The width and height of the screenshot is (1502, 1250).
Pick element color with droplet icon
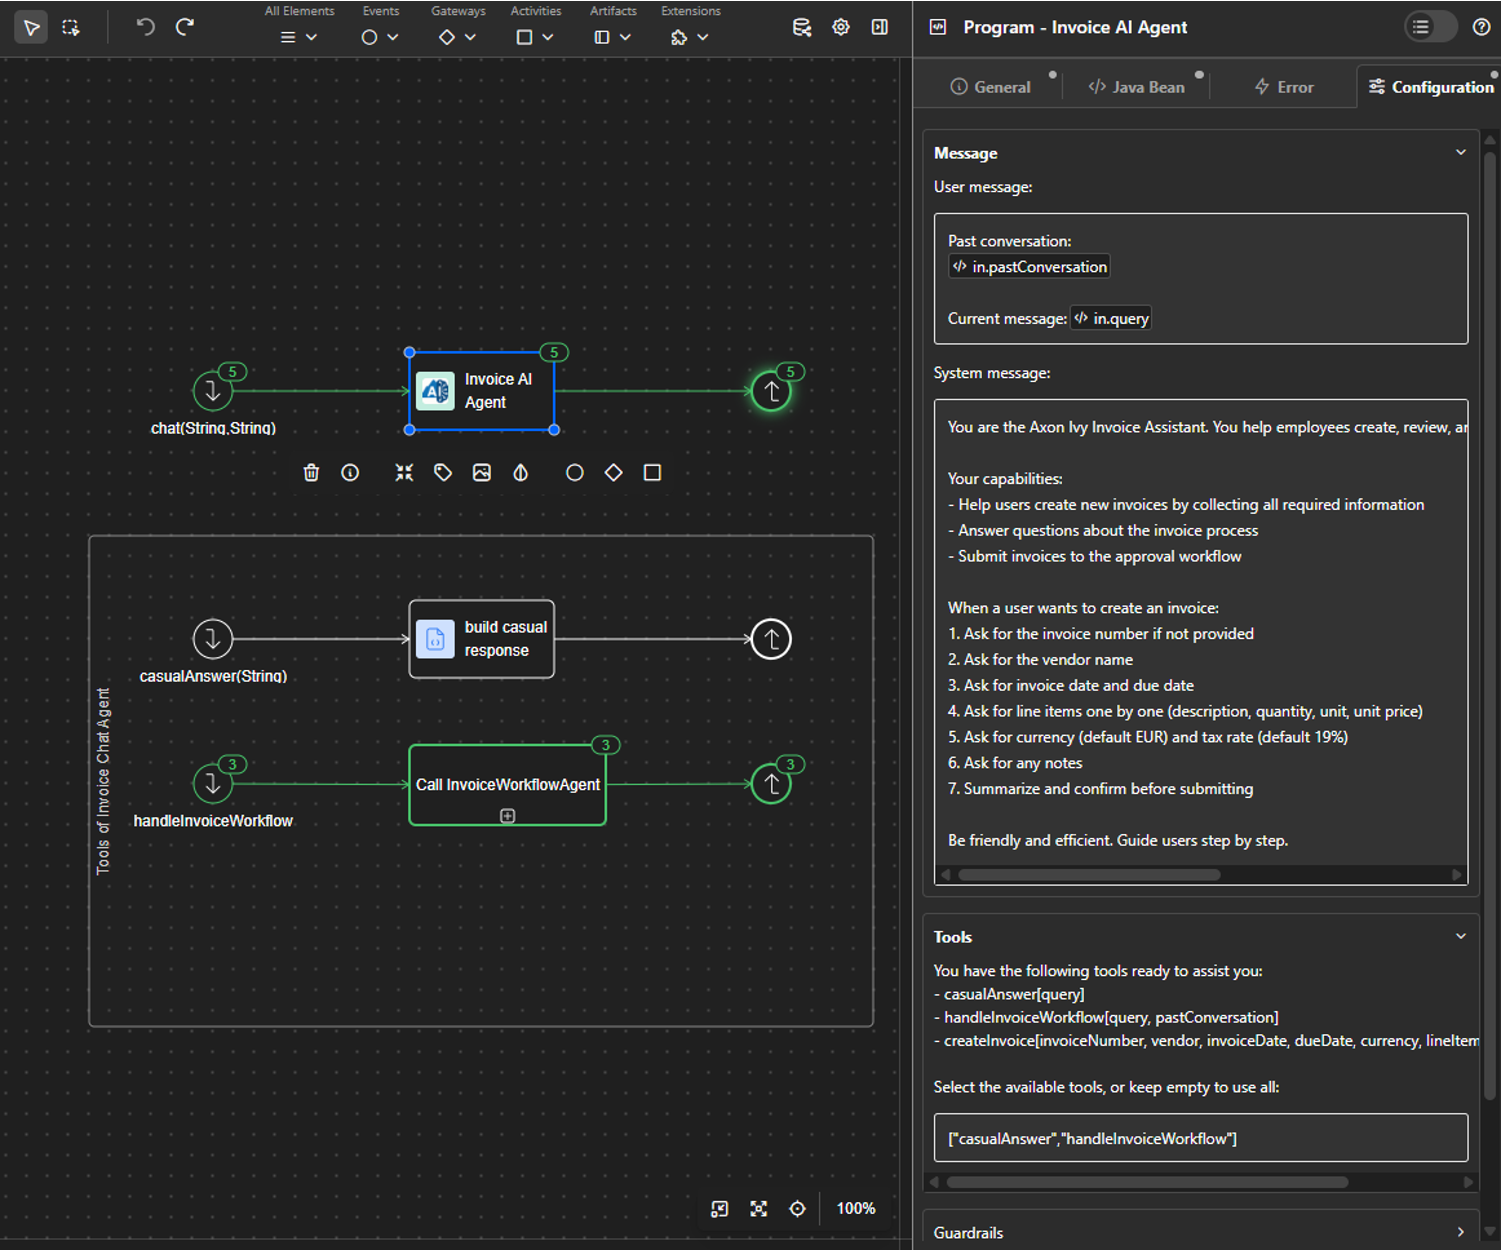[x=521, y=473]
